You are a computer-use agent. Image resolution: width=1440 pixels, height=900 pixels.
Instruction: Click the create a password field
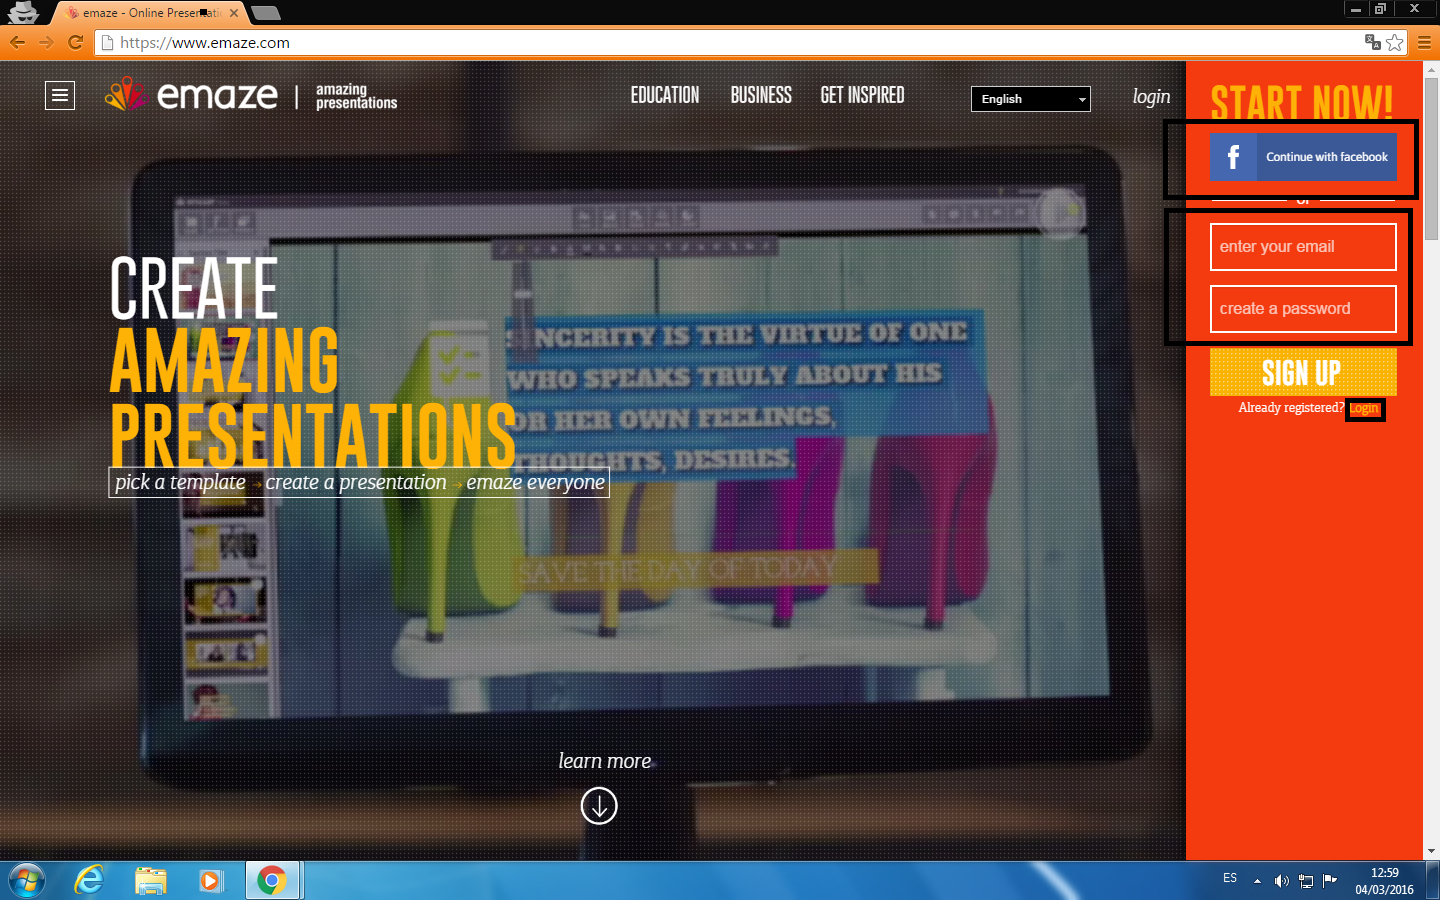tap(1303, 309)
